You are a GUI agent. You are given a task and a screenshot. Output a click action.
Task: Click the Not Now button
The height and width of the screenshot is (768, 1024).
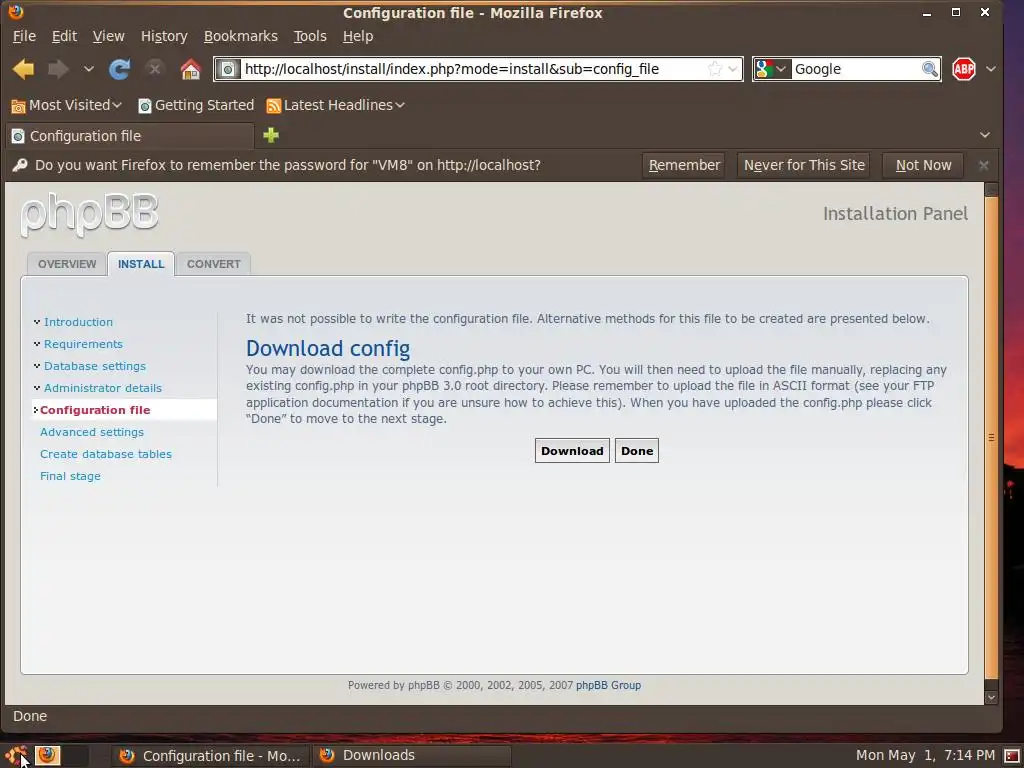coord(923,165)
